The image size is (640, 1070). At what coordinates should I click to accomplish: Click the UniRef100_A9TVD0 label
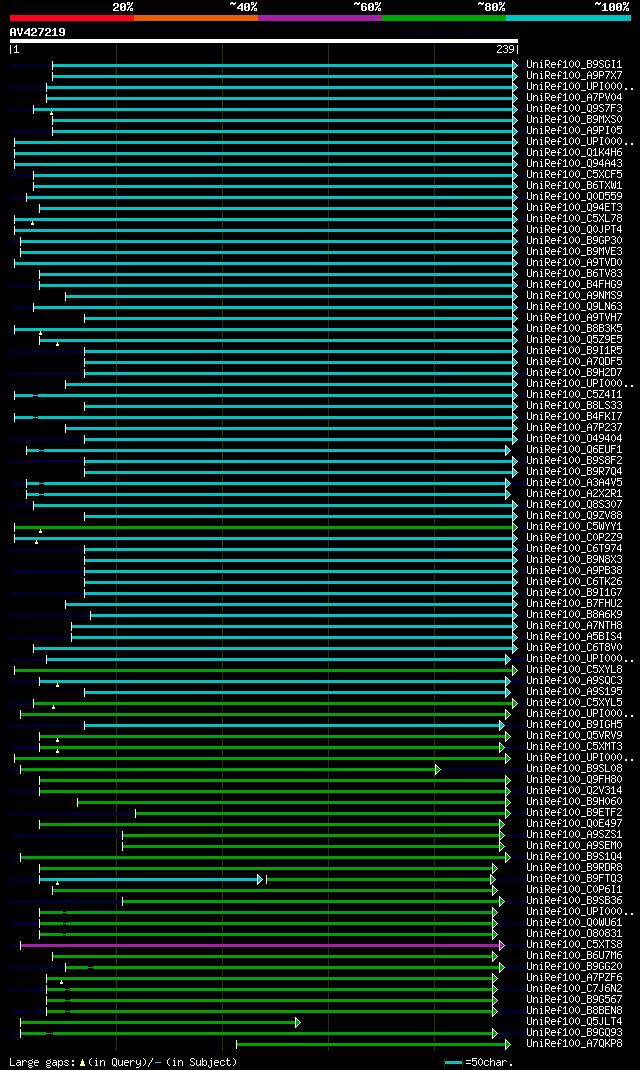[574, 262]
